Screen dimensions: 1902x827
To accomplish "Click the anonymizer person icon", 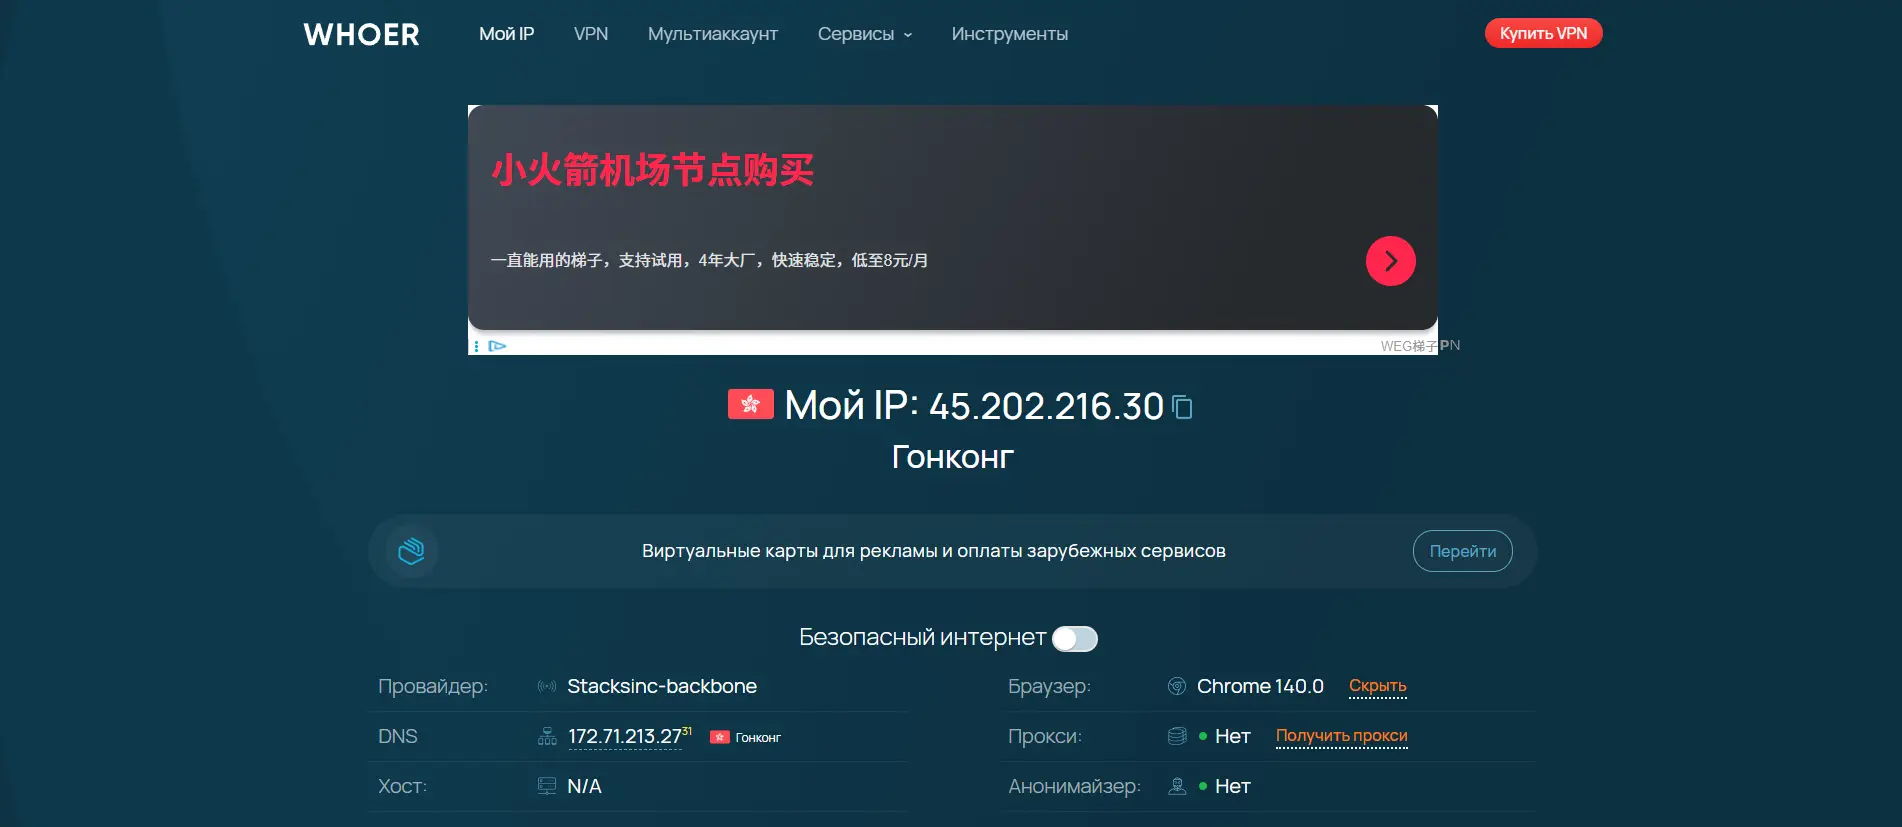I will click(1177, 786).
